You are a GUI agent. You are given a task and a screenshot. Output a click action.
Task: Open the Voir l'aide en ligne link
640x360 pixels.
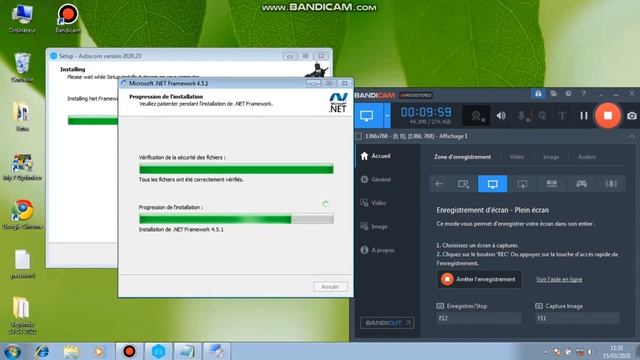pyautogui.click(x=559, y=280)
